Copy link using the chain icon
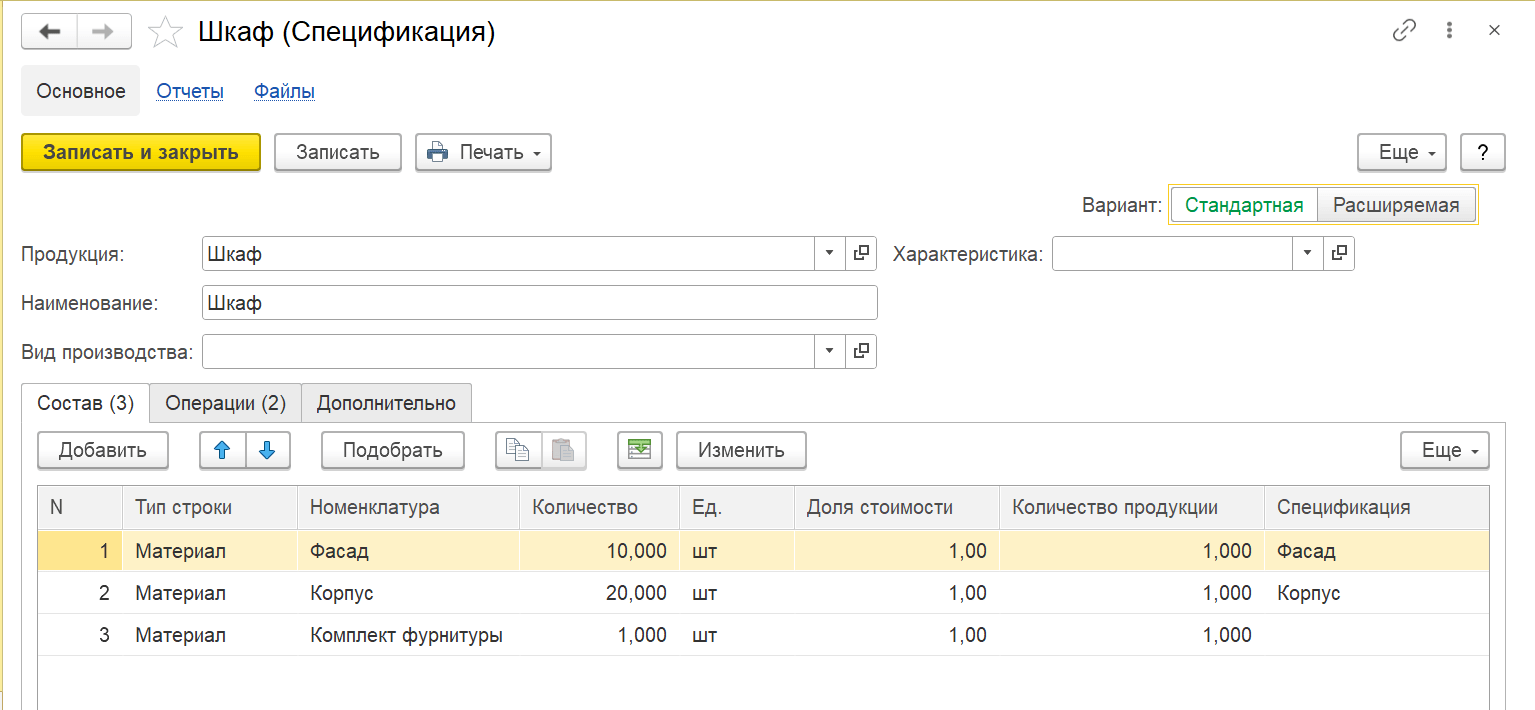The height and width of the screenshot is (710, 1535). point(1404,31)
